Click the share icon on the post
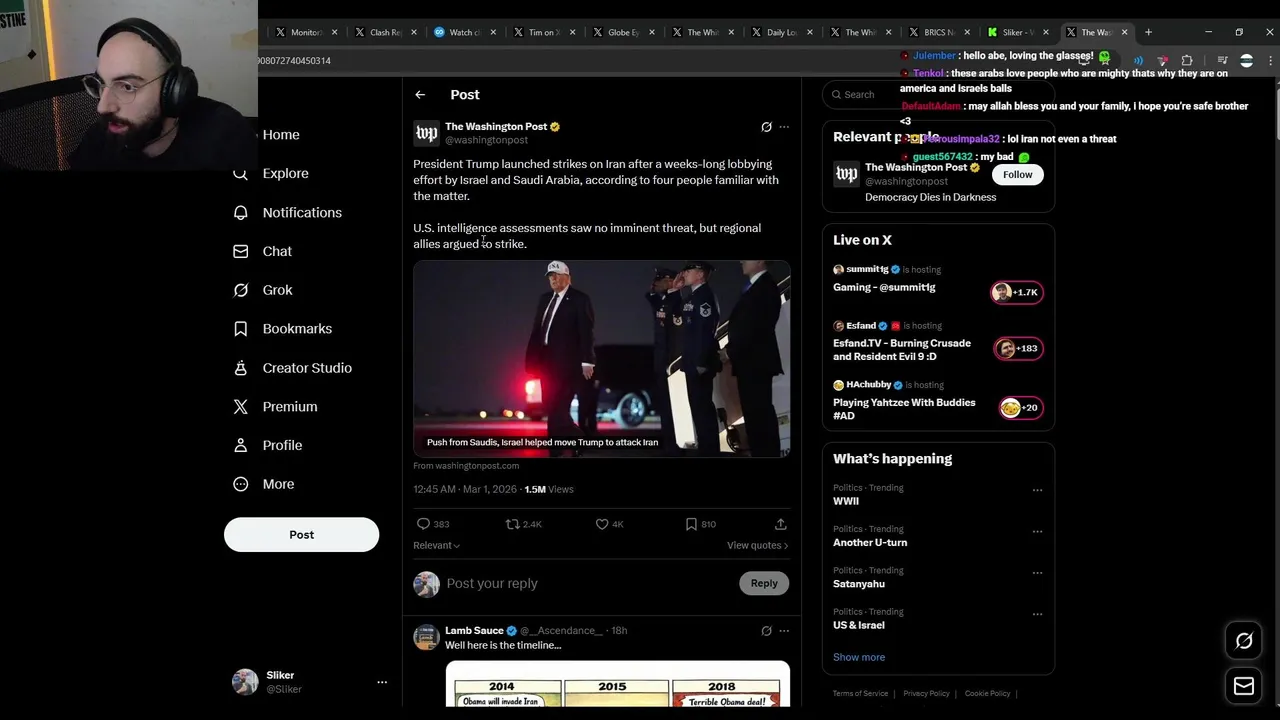The image size is (1280, 720). (x=781, y=524)
